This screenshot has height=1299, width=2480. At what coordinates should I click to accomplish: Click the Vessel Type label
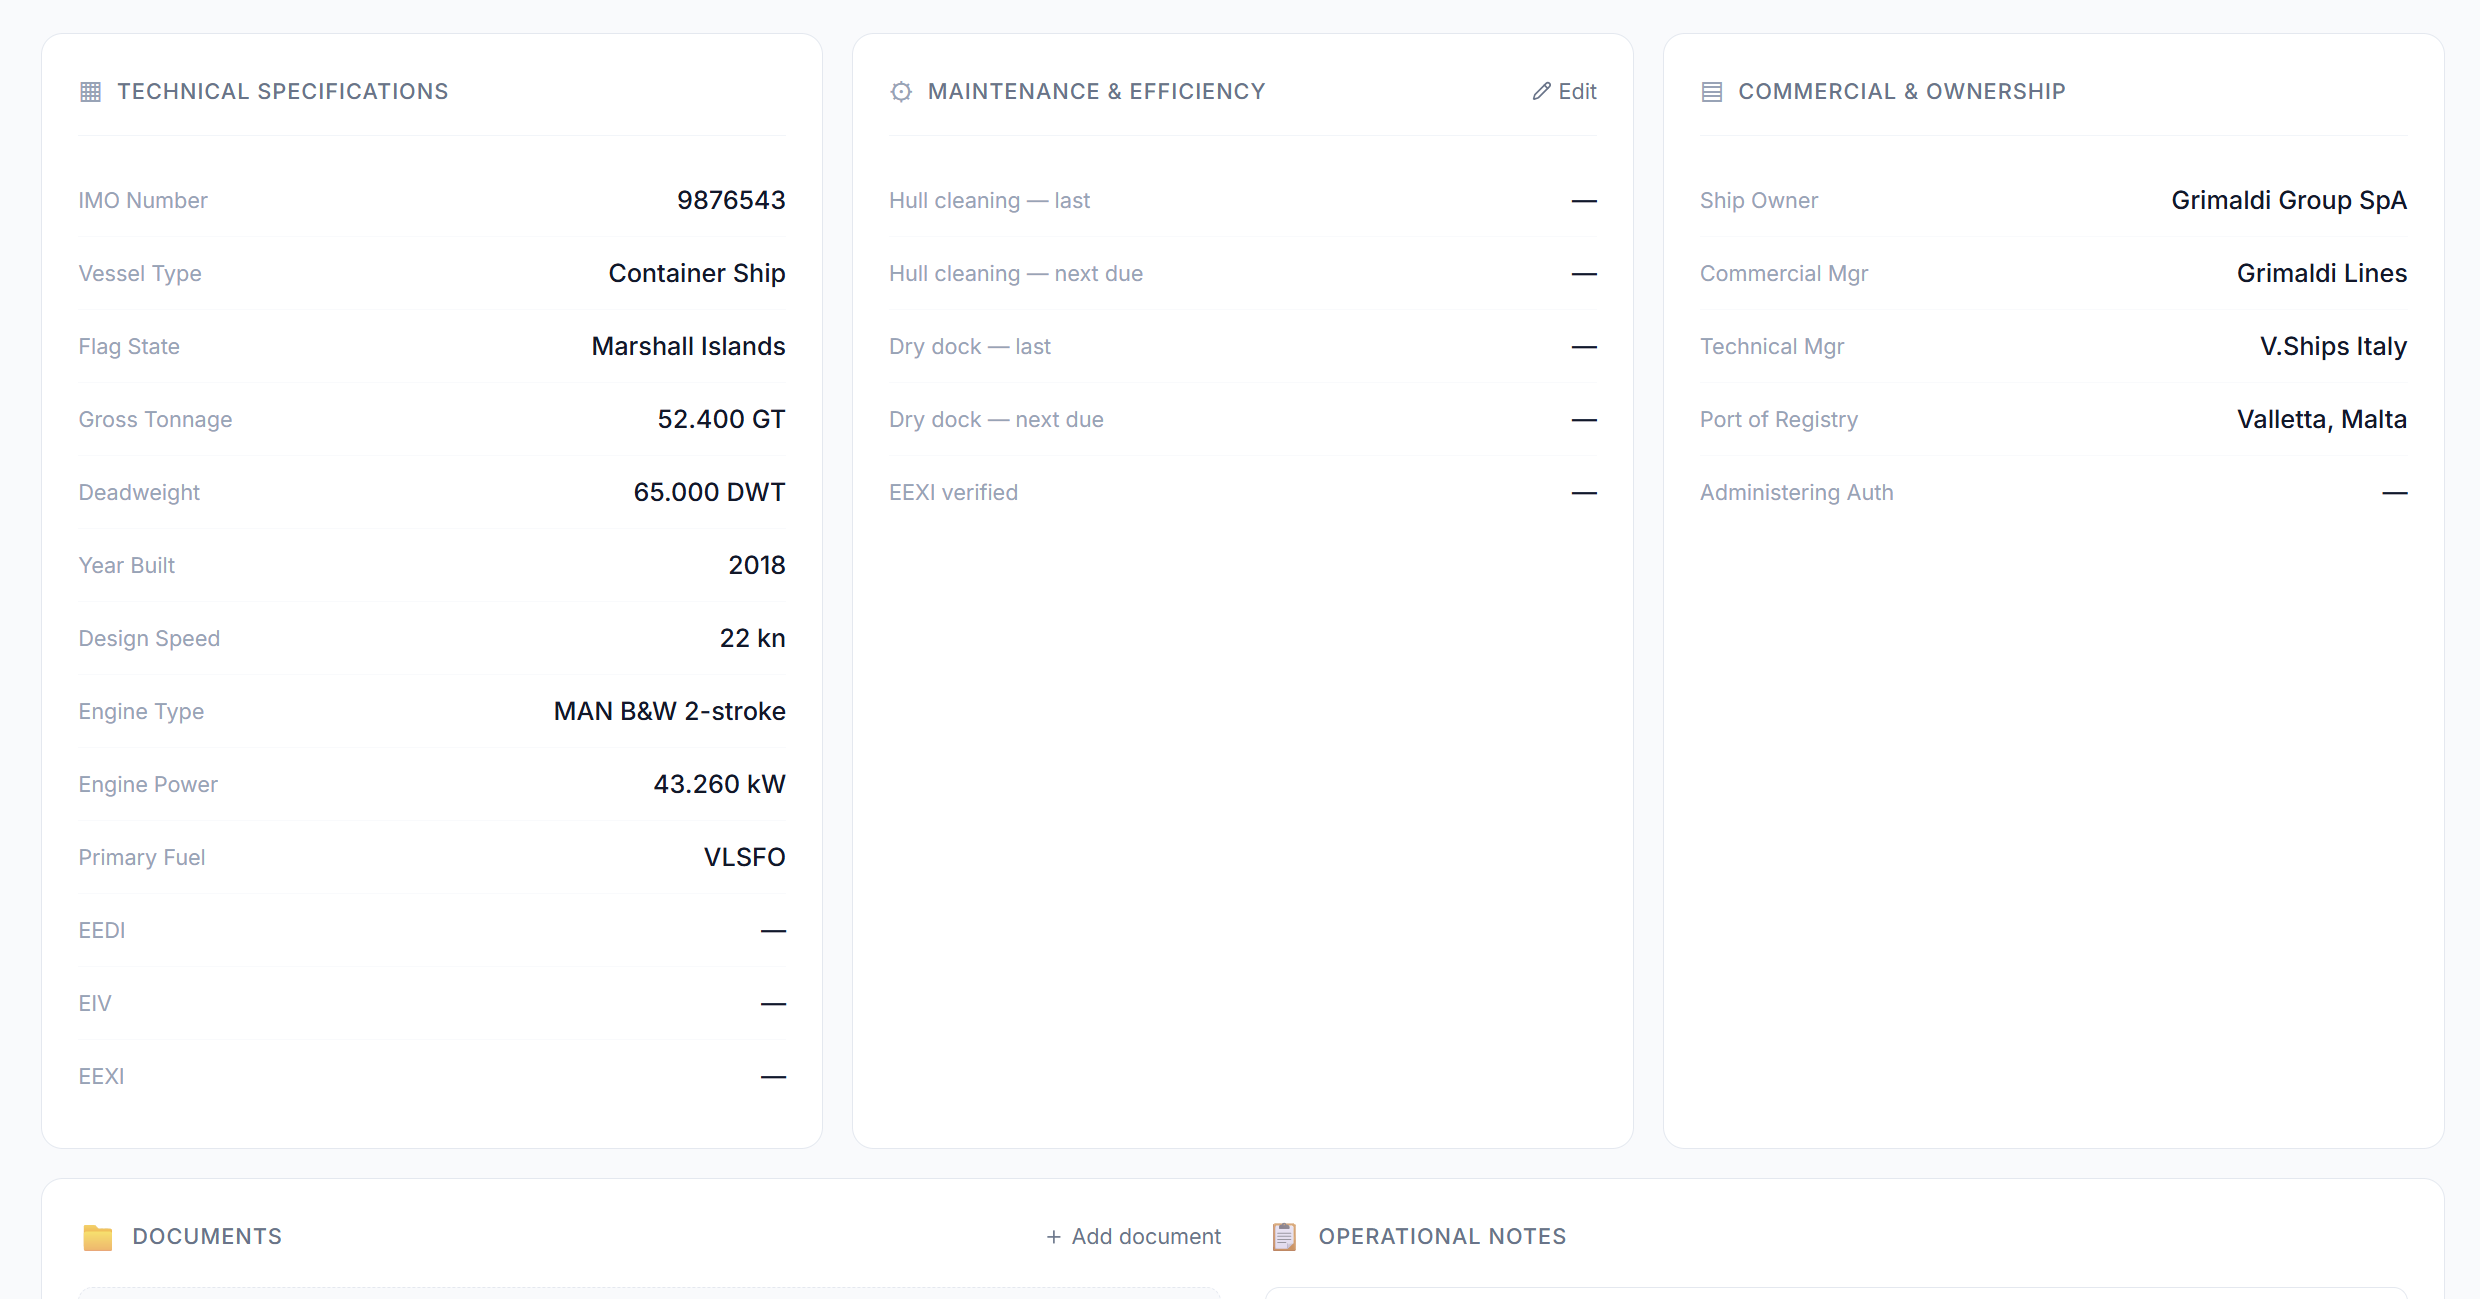[140, 273]
